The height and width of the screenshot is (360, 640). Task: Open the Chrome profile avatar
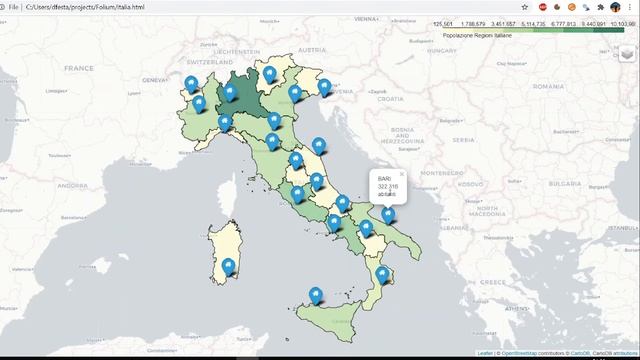615,7
